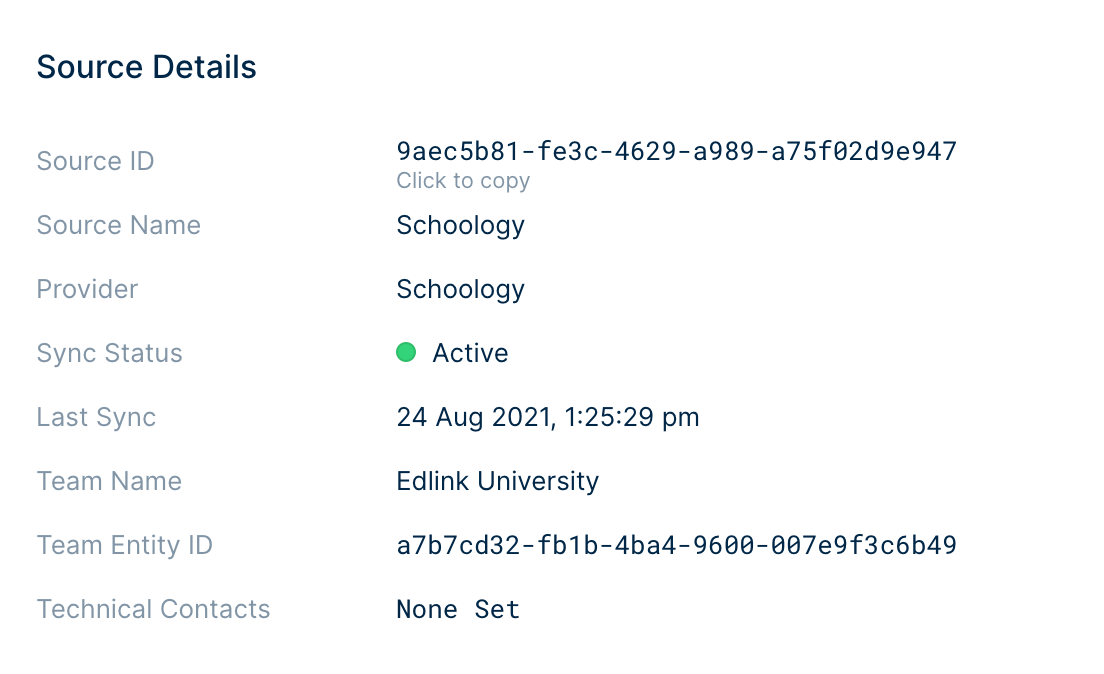Click the None Set technical contacts value

(x=458, y=609)
